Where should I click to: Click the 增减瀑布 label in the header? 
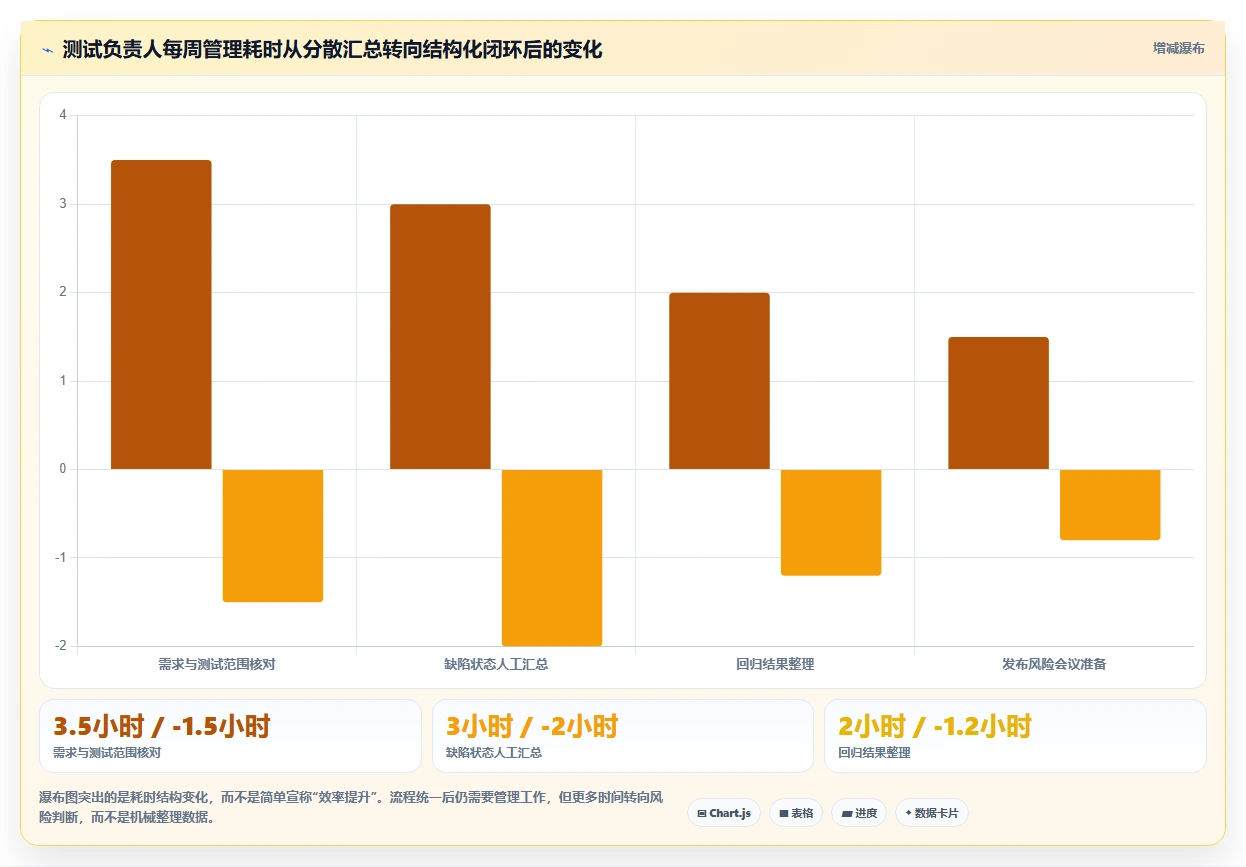point(1178,48)
